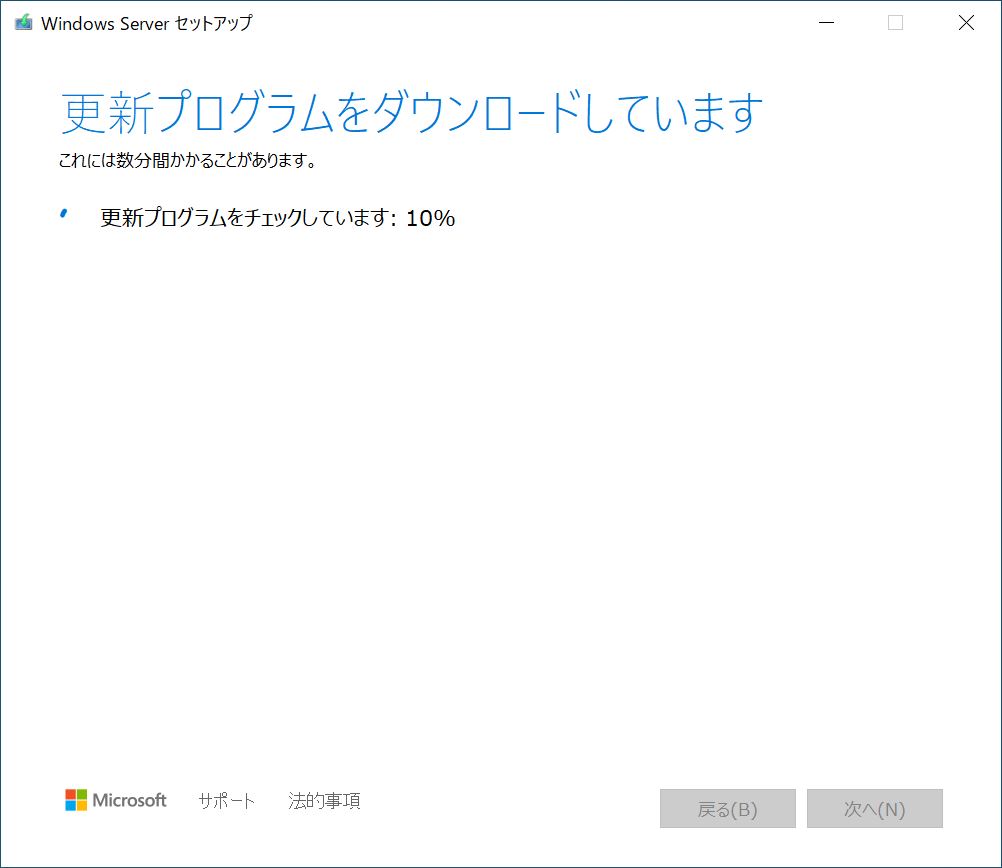Click the これには数分間かかることがあります subtitle text
The image size is (1002, 868).
188,160
